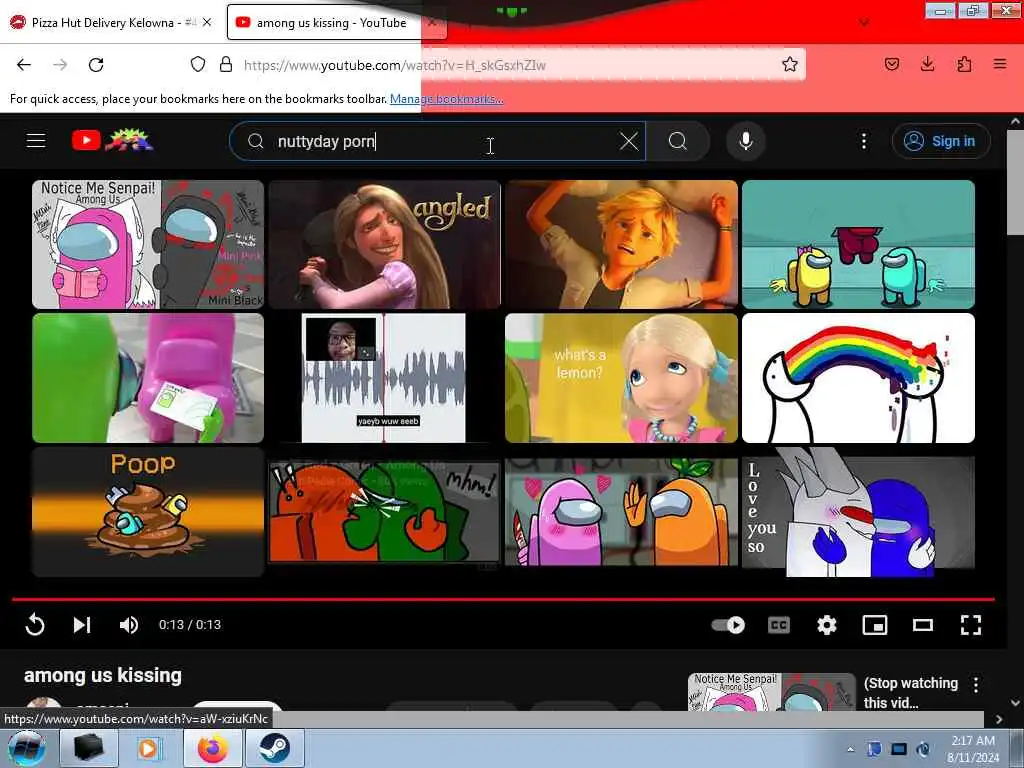The width and height of the screenshot is (1024, 768).
Task: Start voice search with microphone
Action: (x=746, y=141)
